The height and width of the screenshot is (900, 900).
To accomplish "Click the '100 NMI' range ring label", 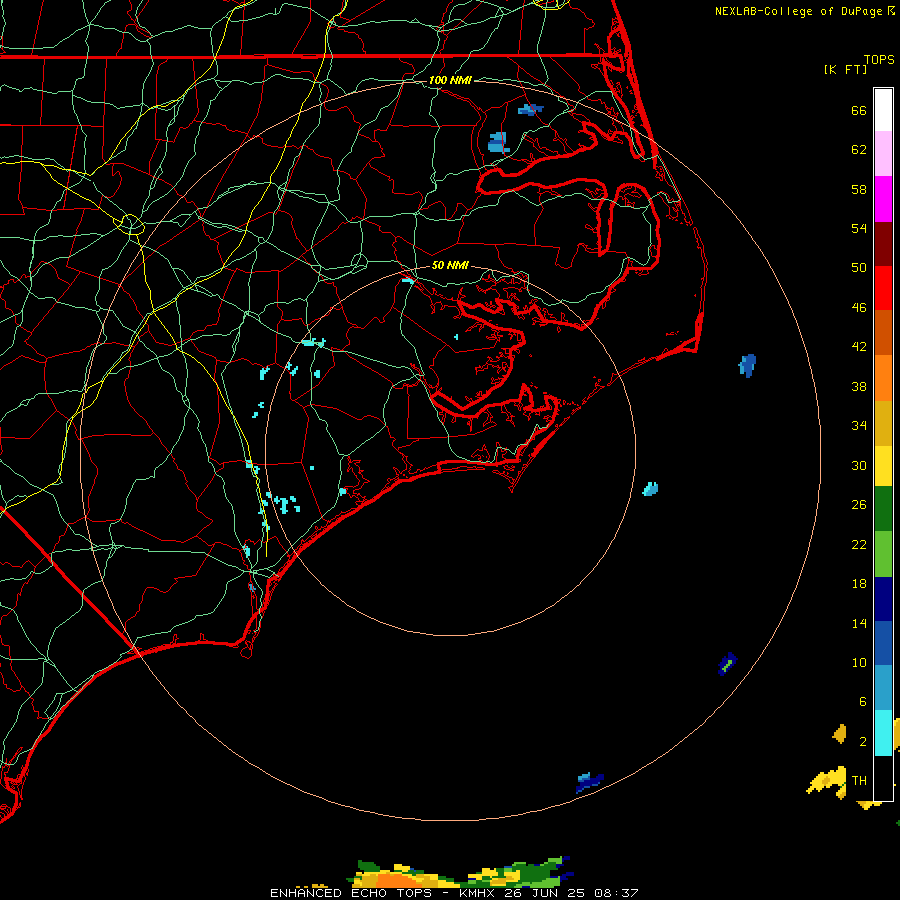I will click(450, 80).
